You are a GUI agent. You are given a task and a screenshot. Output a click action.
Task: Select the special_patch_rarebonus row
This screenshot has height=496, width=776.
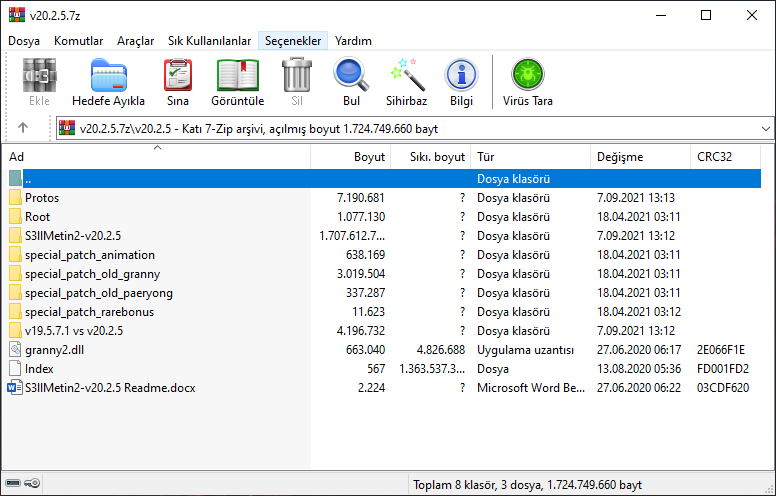pos(385,311)
